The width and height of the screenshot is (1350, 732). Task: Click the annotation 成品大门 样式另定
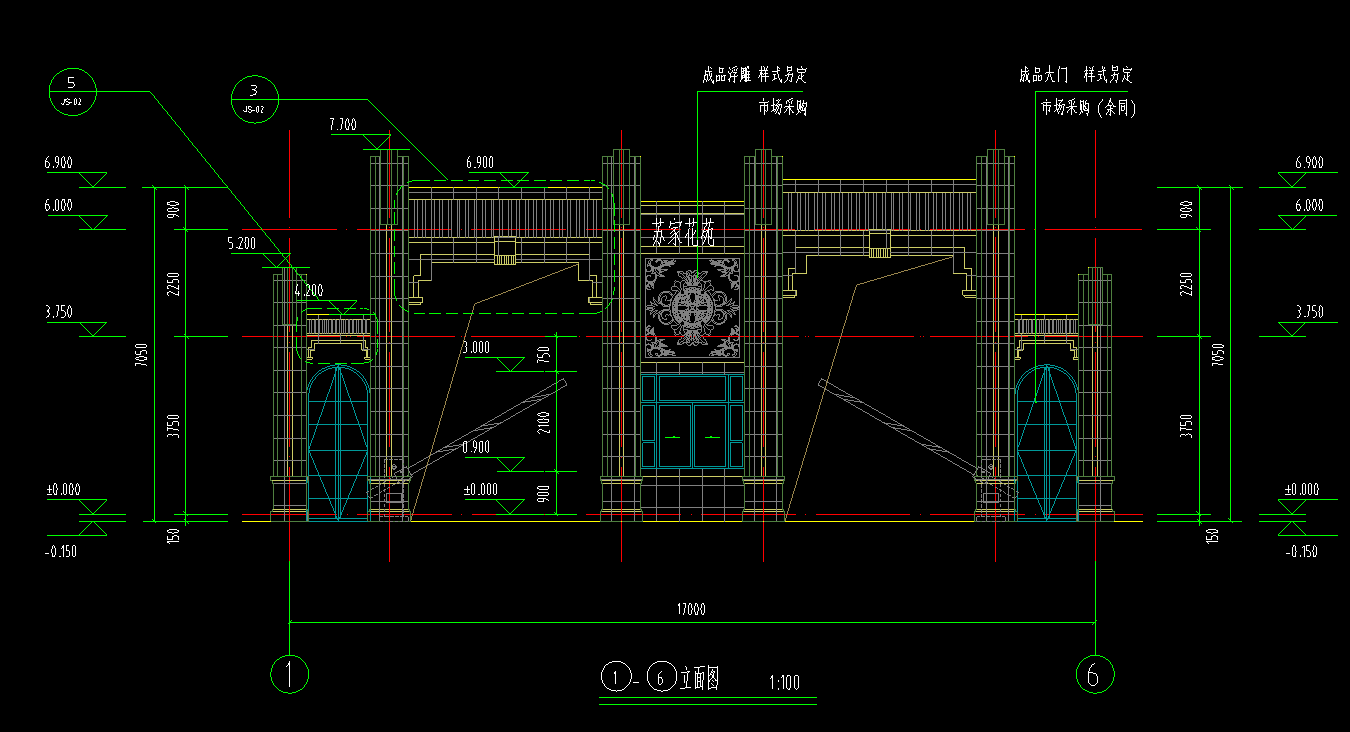click(1075, 75)
